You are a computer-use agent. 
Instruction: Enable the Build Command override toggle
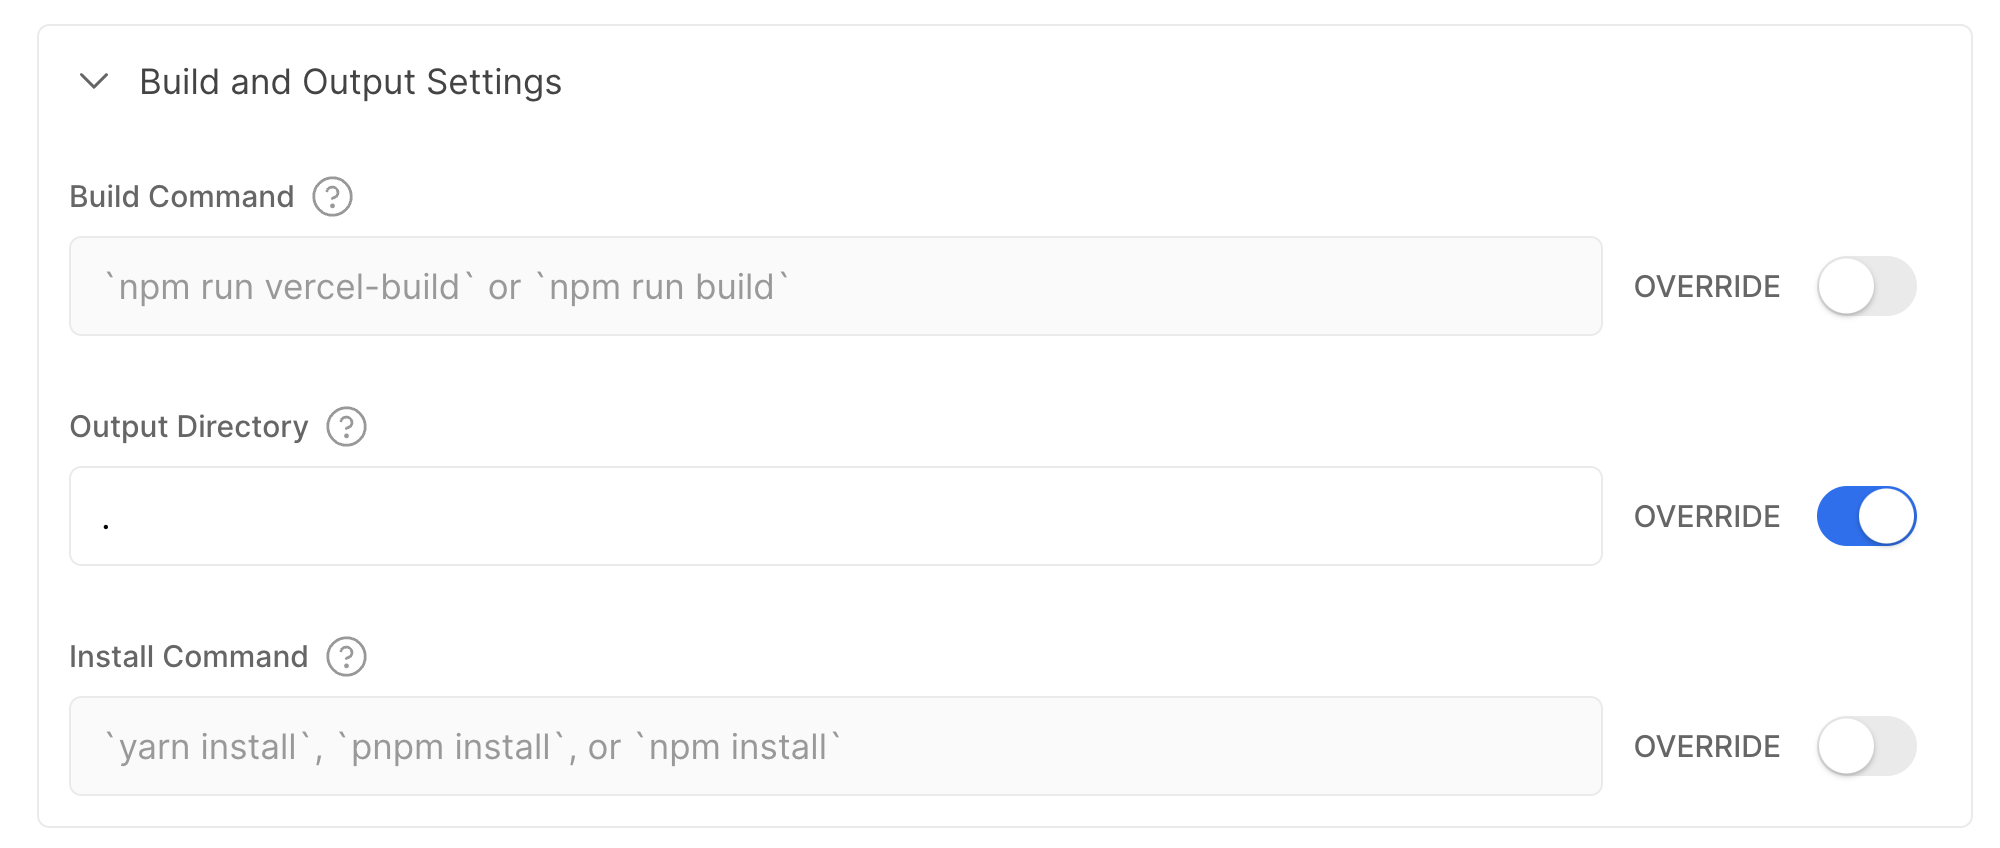pos(1866,286)
